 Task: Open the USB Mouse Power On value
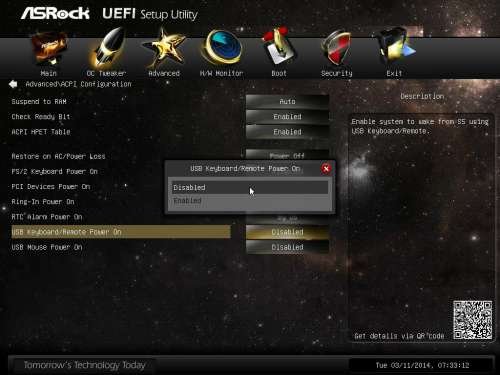(287, 247)
